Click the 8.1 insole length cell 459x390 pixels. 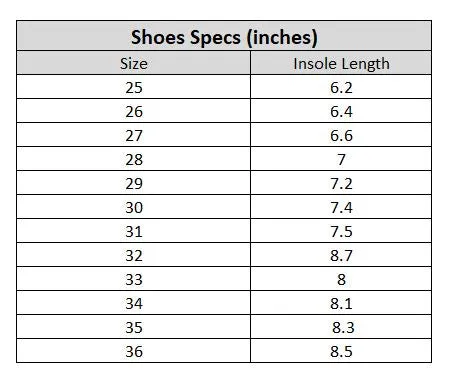coord(341,303)
